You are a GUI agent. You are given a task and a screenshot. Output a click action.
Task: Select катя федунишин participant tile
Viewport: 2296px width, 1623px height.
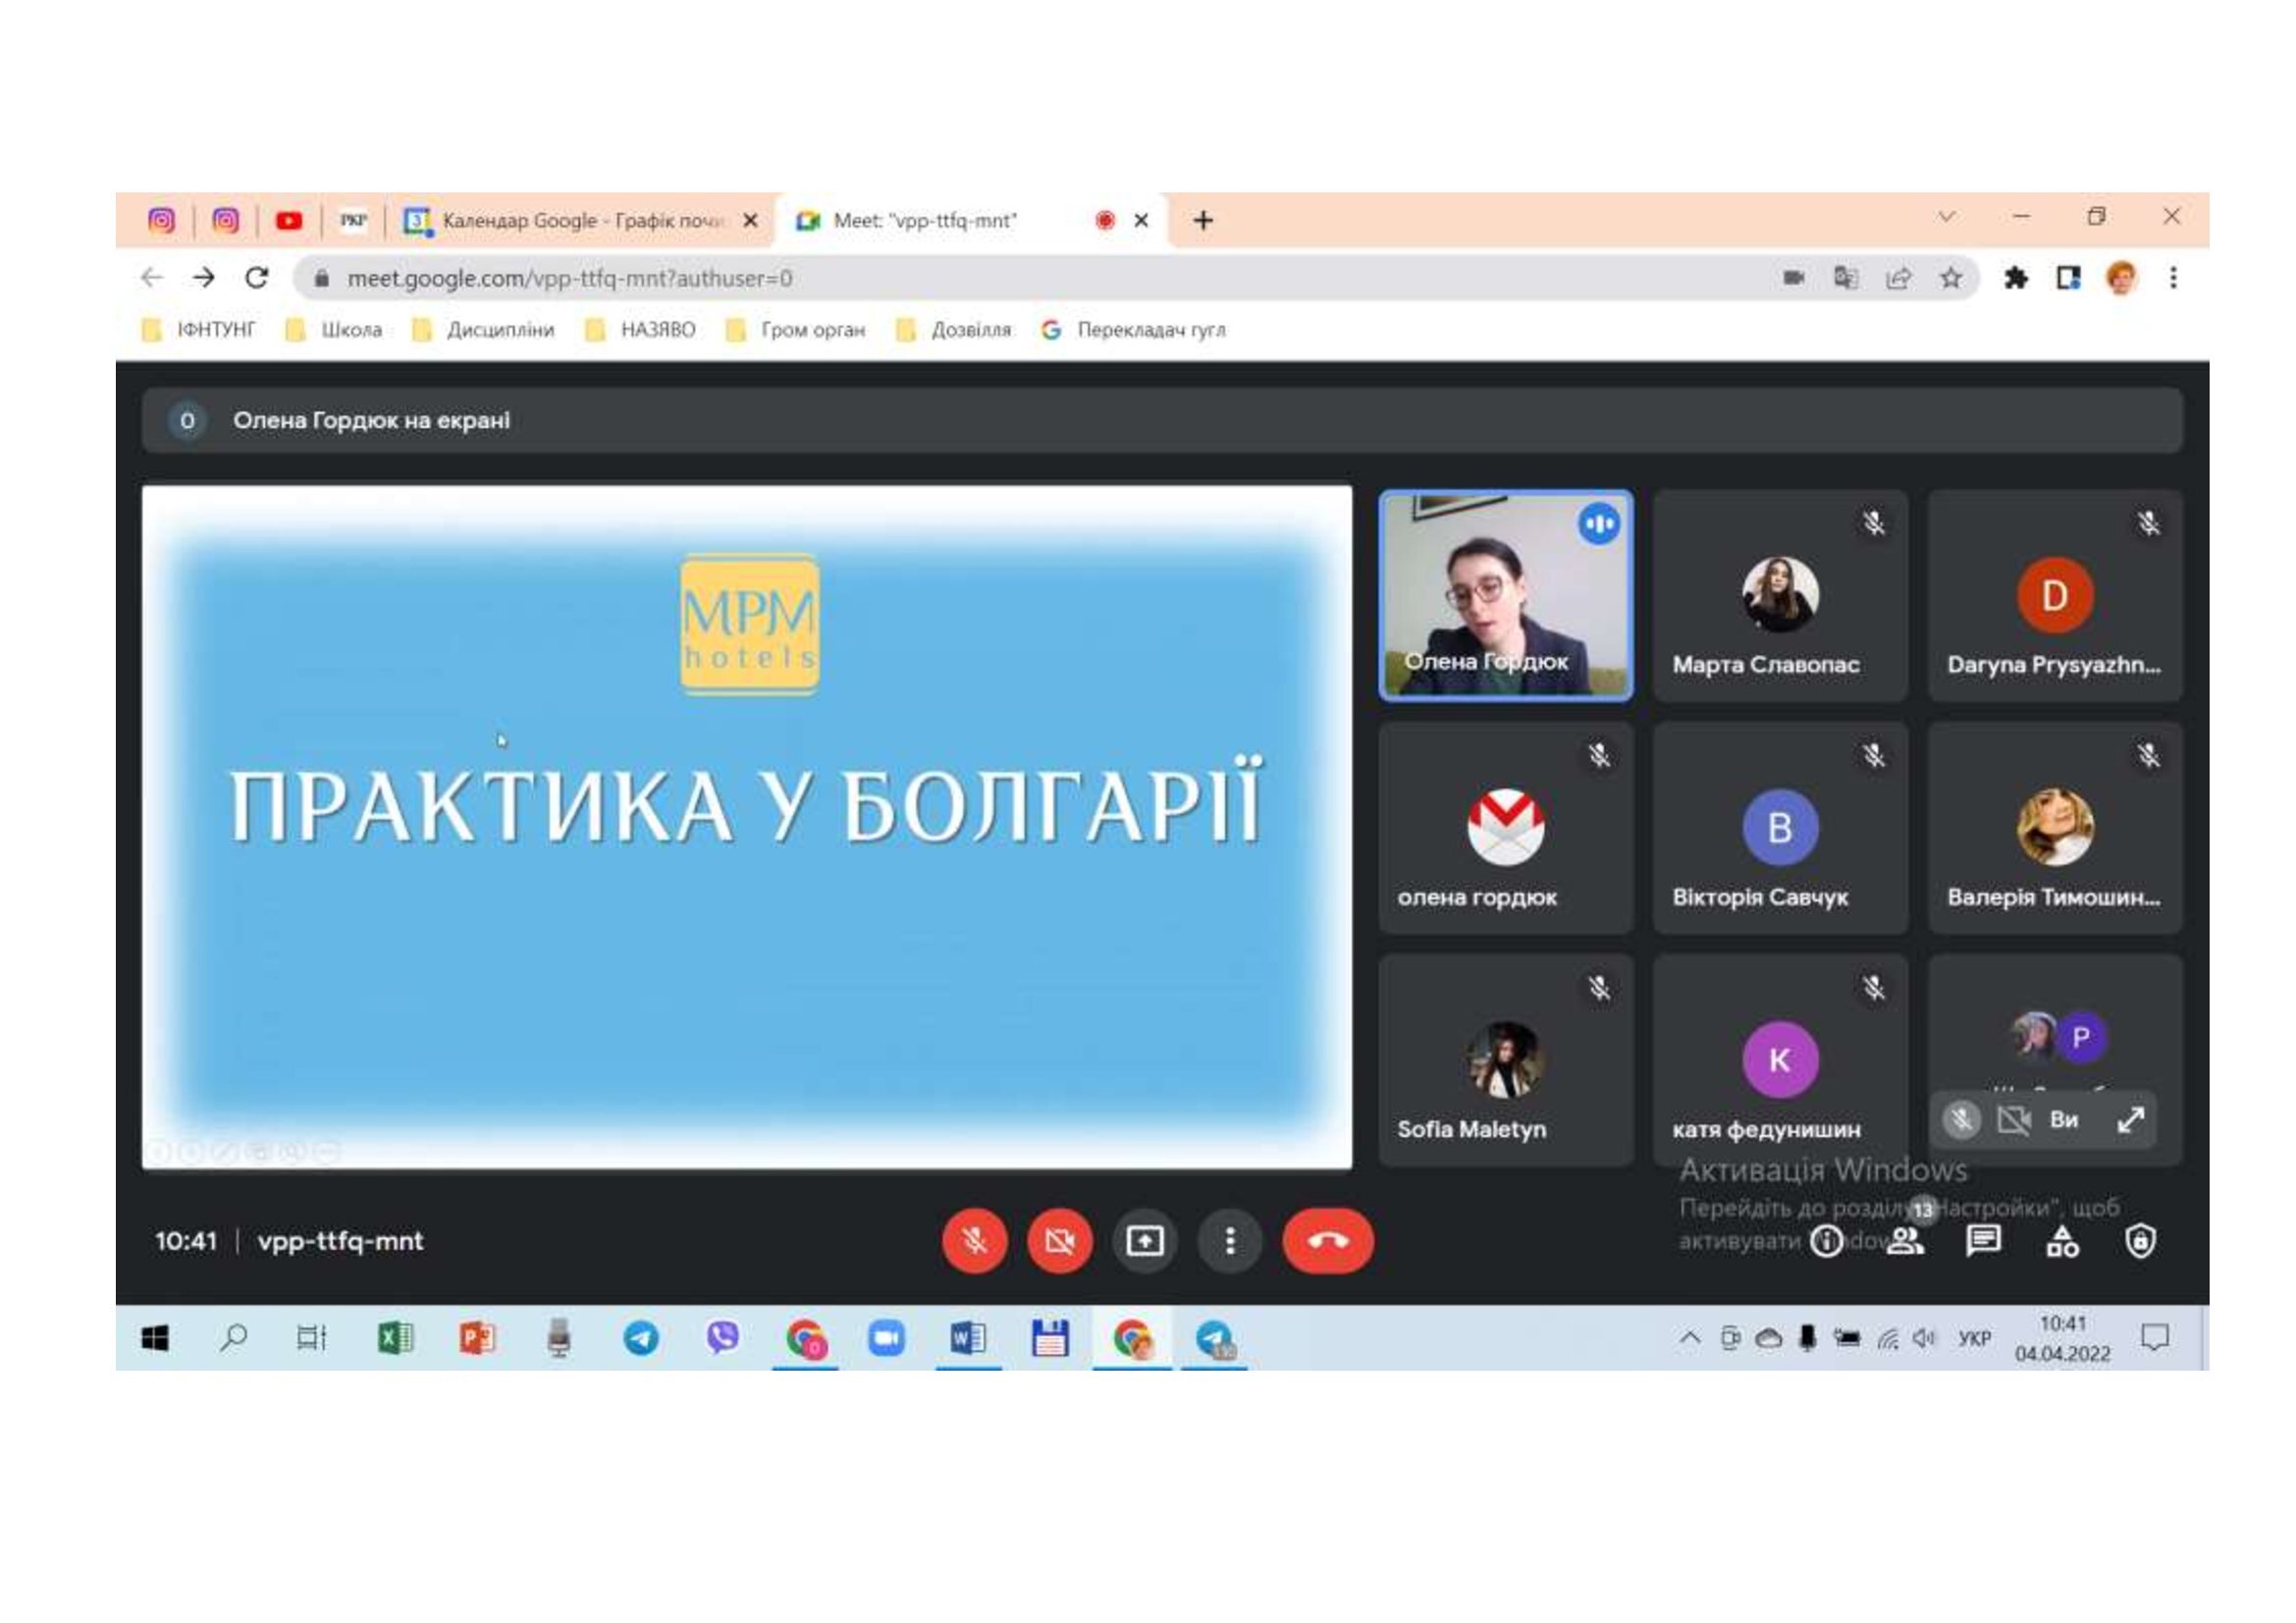tap(1780, 1060)
